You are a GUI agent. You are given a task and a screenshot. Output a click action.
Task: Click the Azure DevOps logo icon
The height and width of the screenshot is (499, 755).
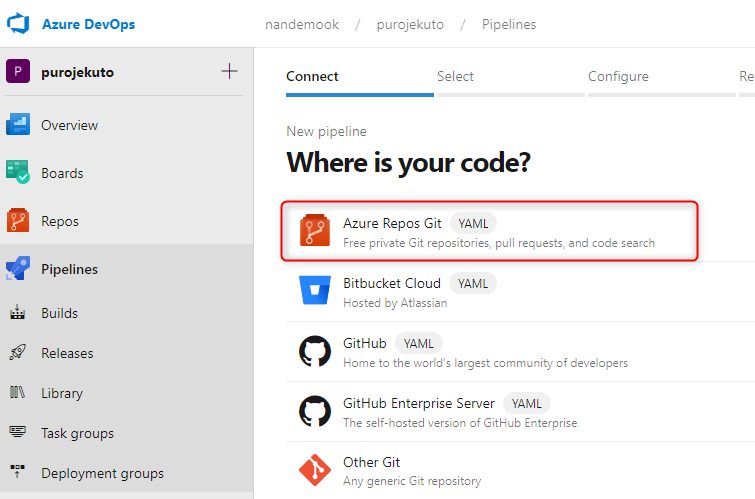[18, 24]
